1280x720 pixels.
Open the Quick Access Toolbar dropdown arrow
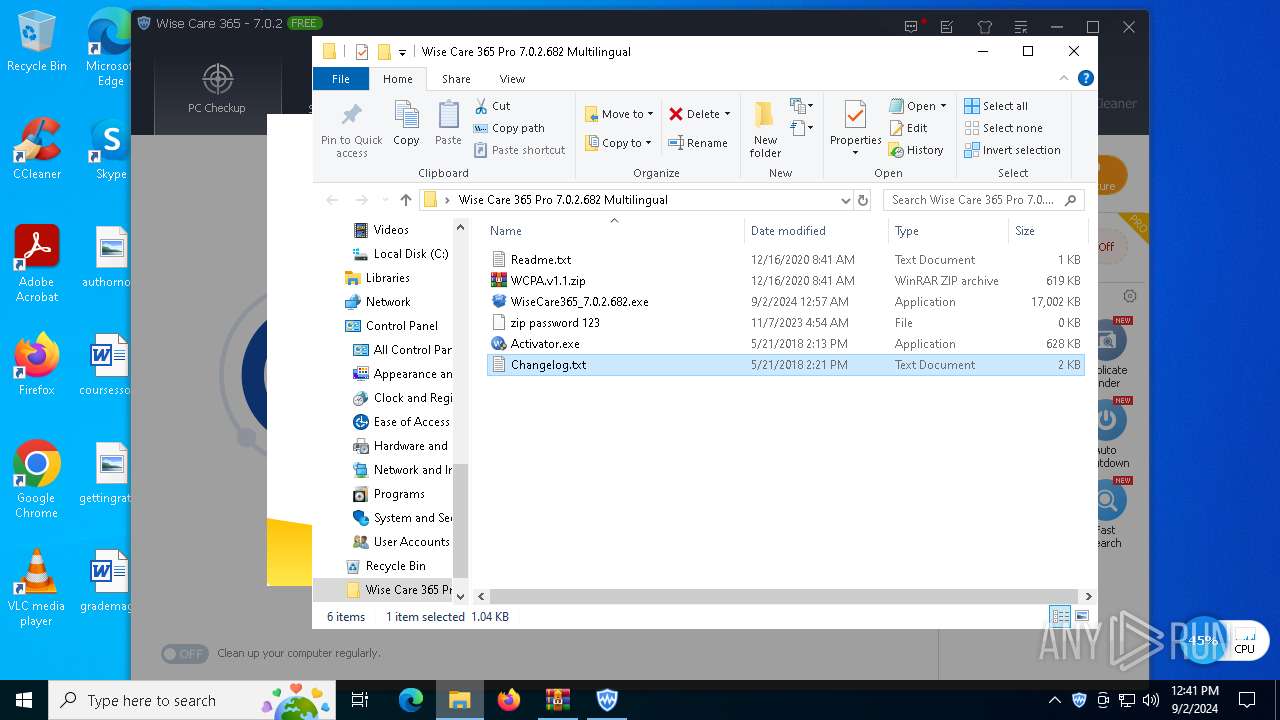coord(402,52)
